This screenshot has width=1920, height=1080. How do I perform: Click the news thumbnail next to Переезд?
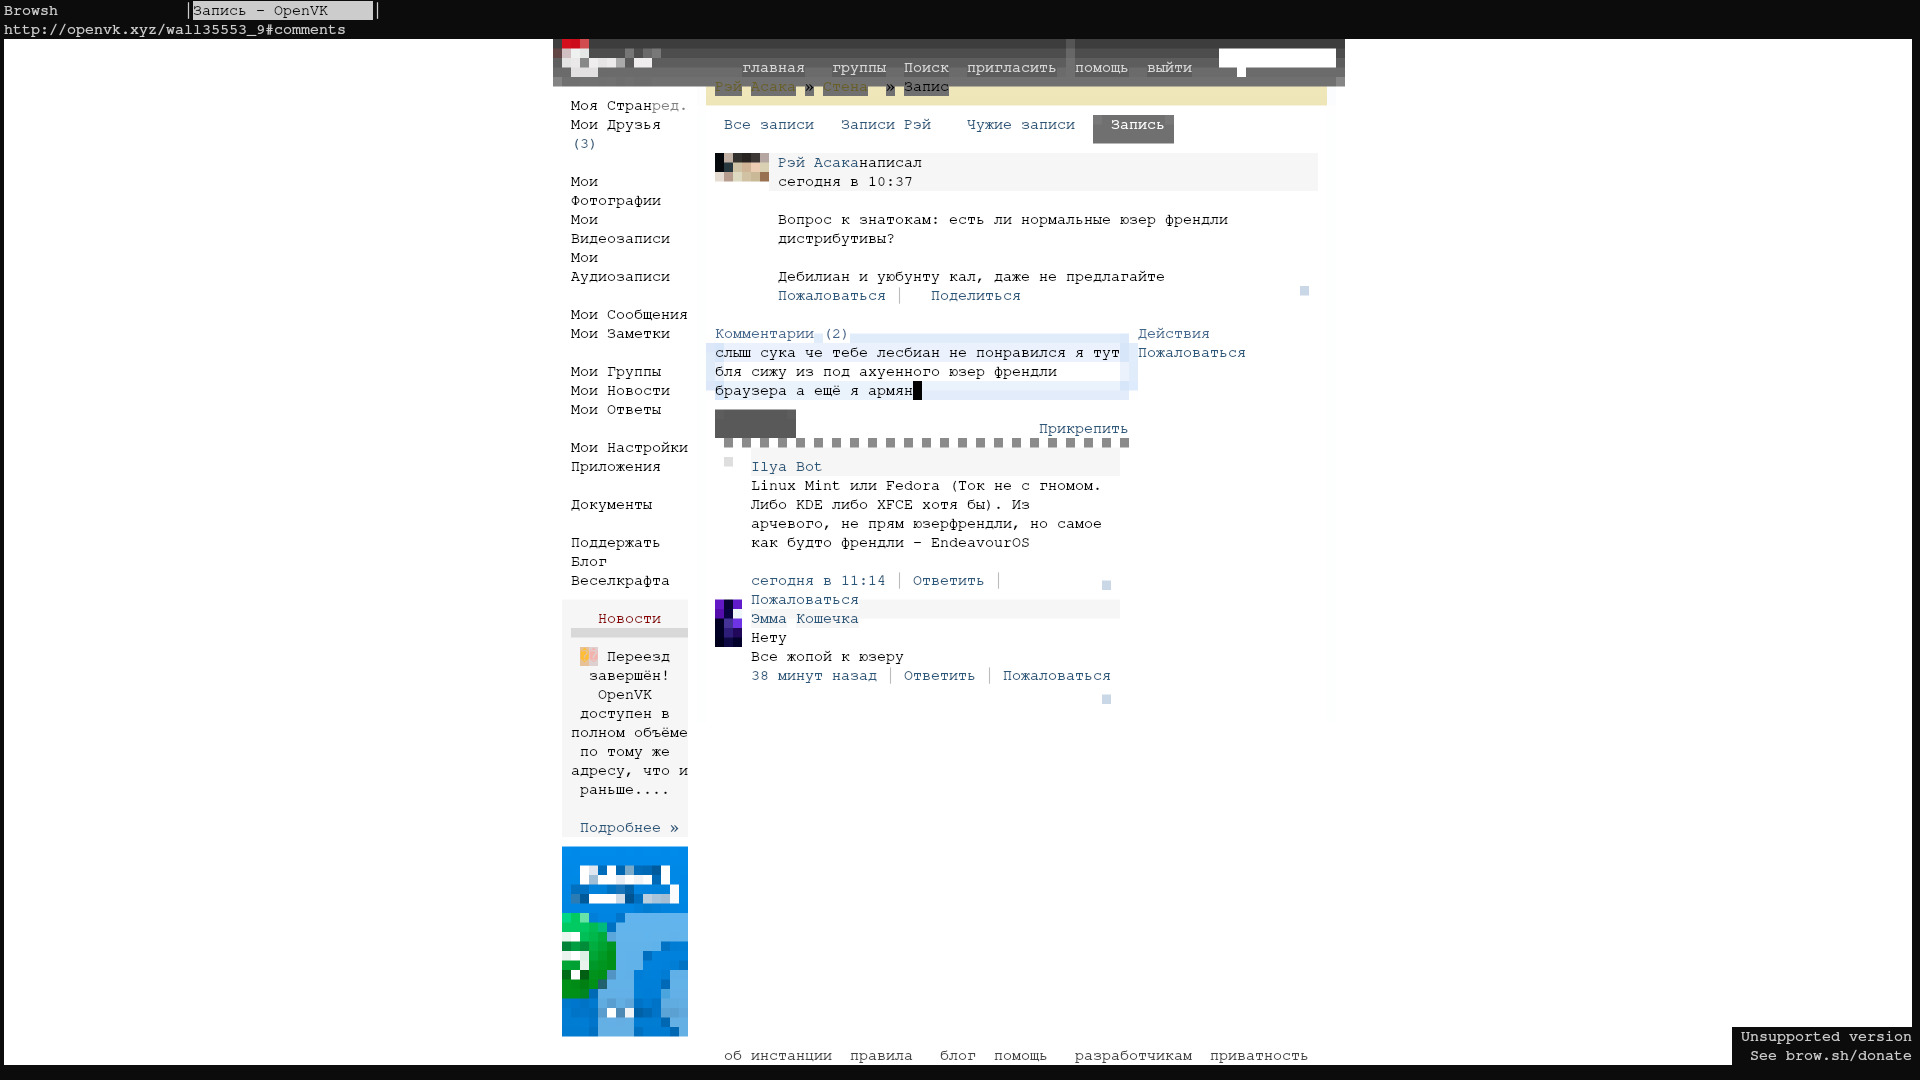[x=588, y=657]
